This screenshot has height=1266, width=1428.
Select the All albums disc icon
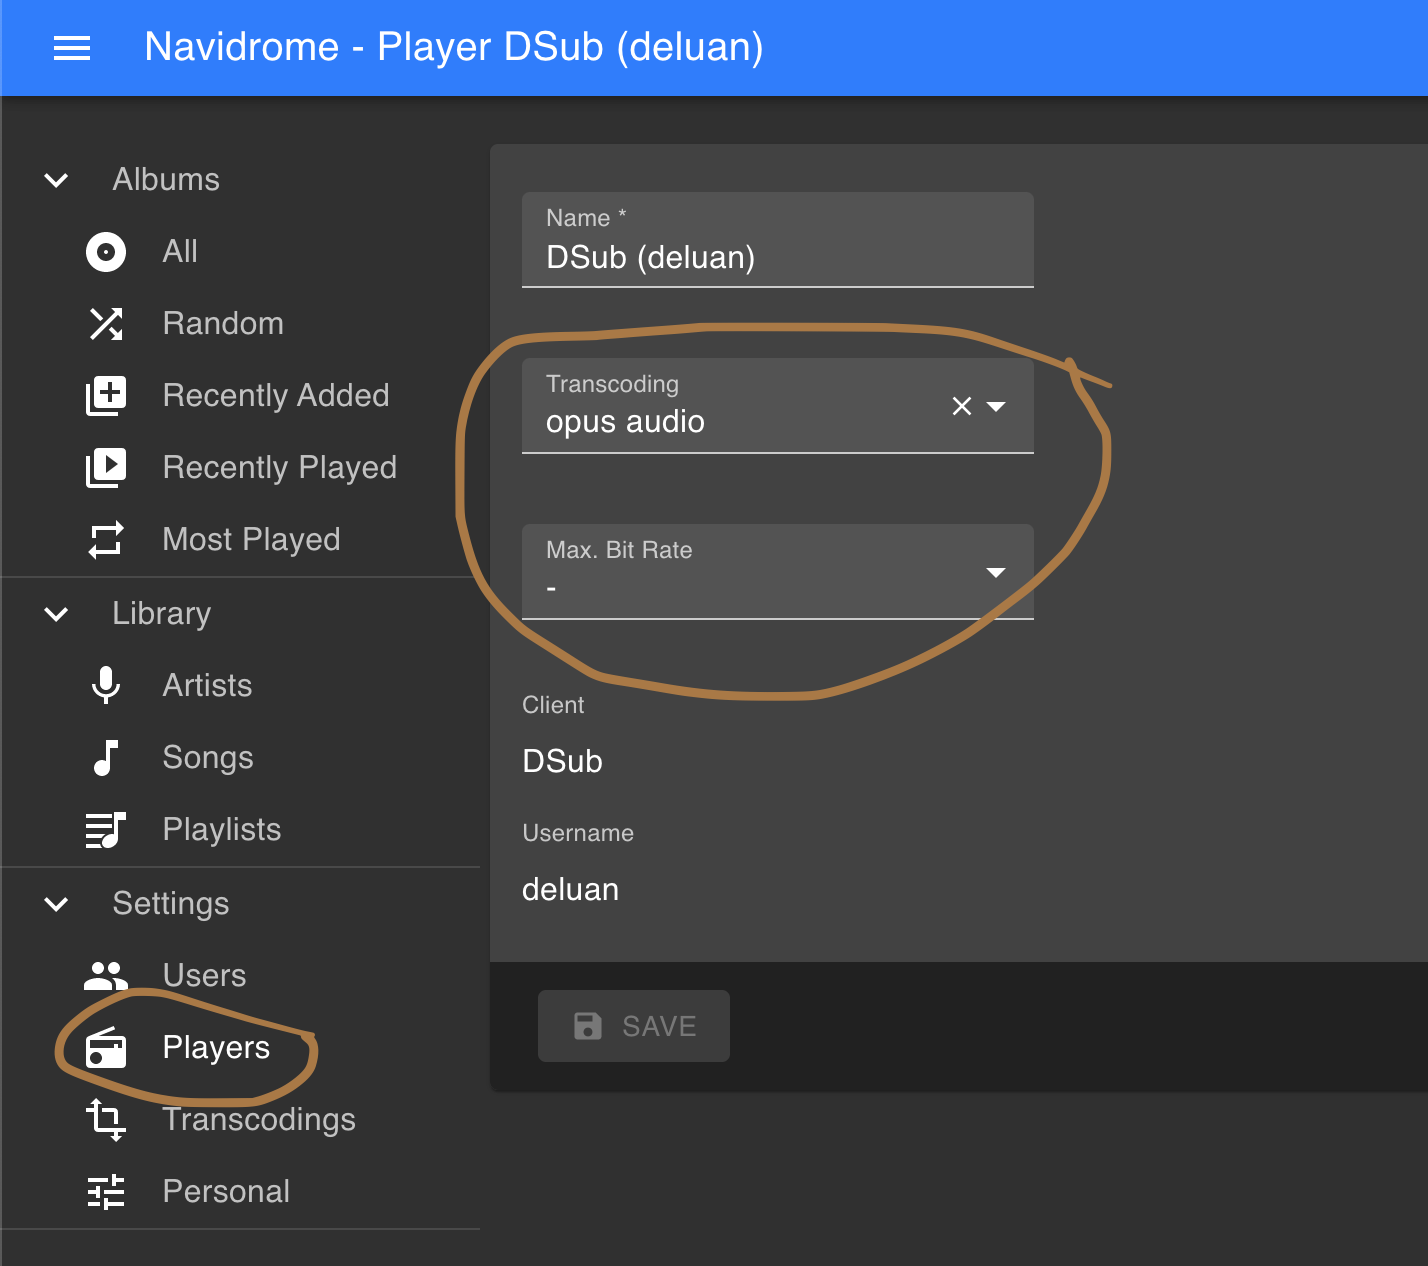click(105, 252)
